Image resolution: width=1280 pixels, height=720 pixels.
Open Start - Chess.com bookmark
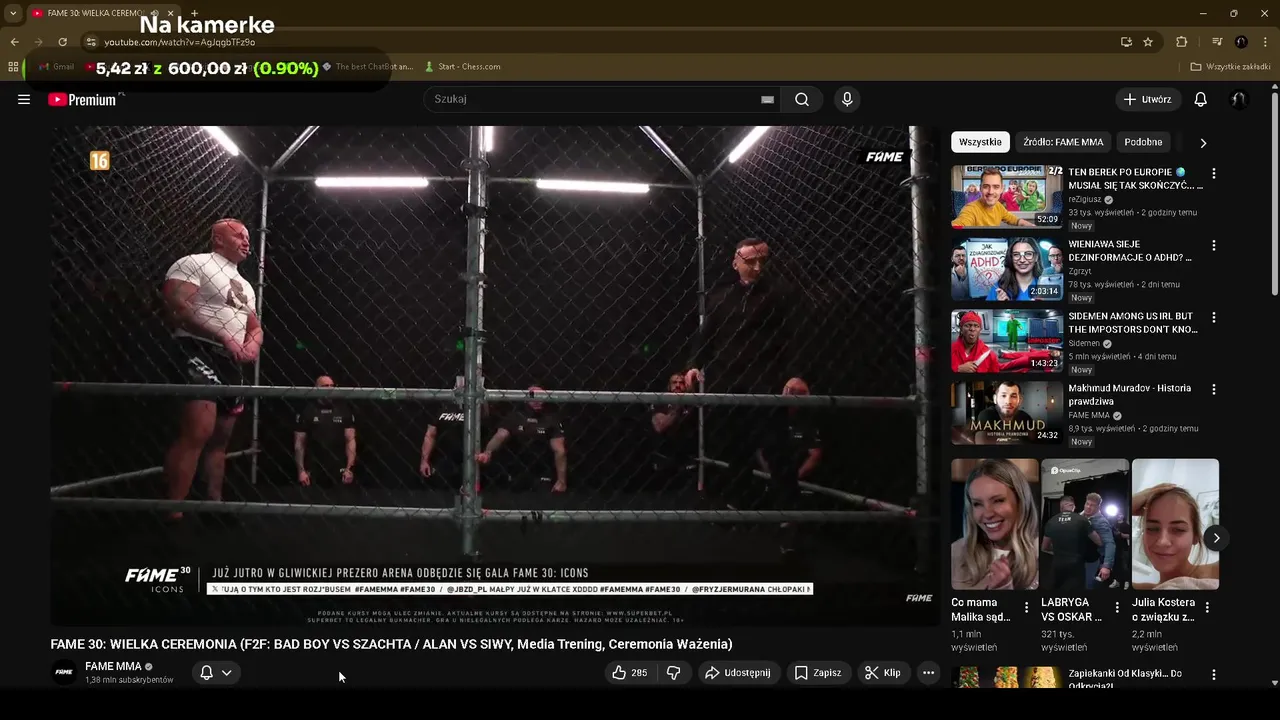coord(462,67)
